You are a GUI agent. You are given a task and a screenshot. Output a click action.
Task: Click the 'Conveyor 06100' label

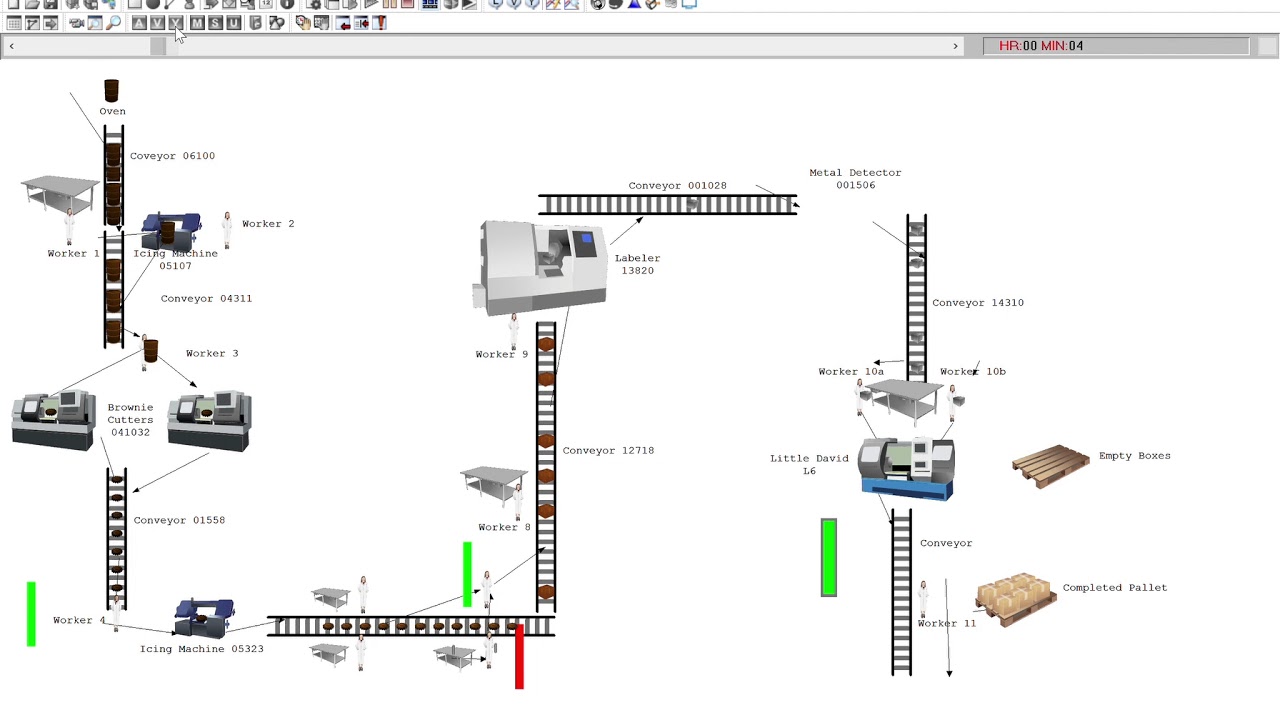click(x=172, y=156)
